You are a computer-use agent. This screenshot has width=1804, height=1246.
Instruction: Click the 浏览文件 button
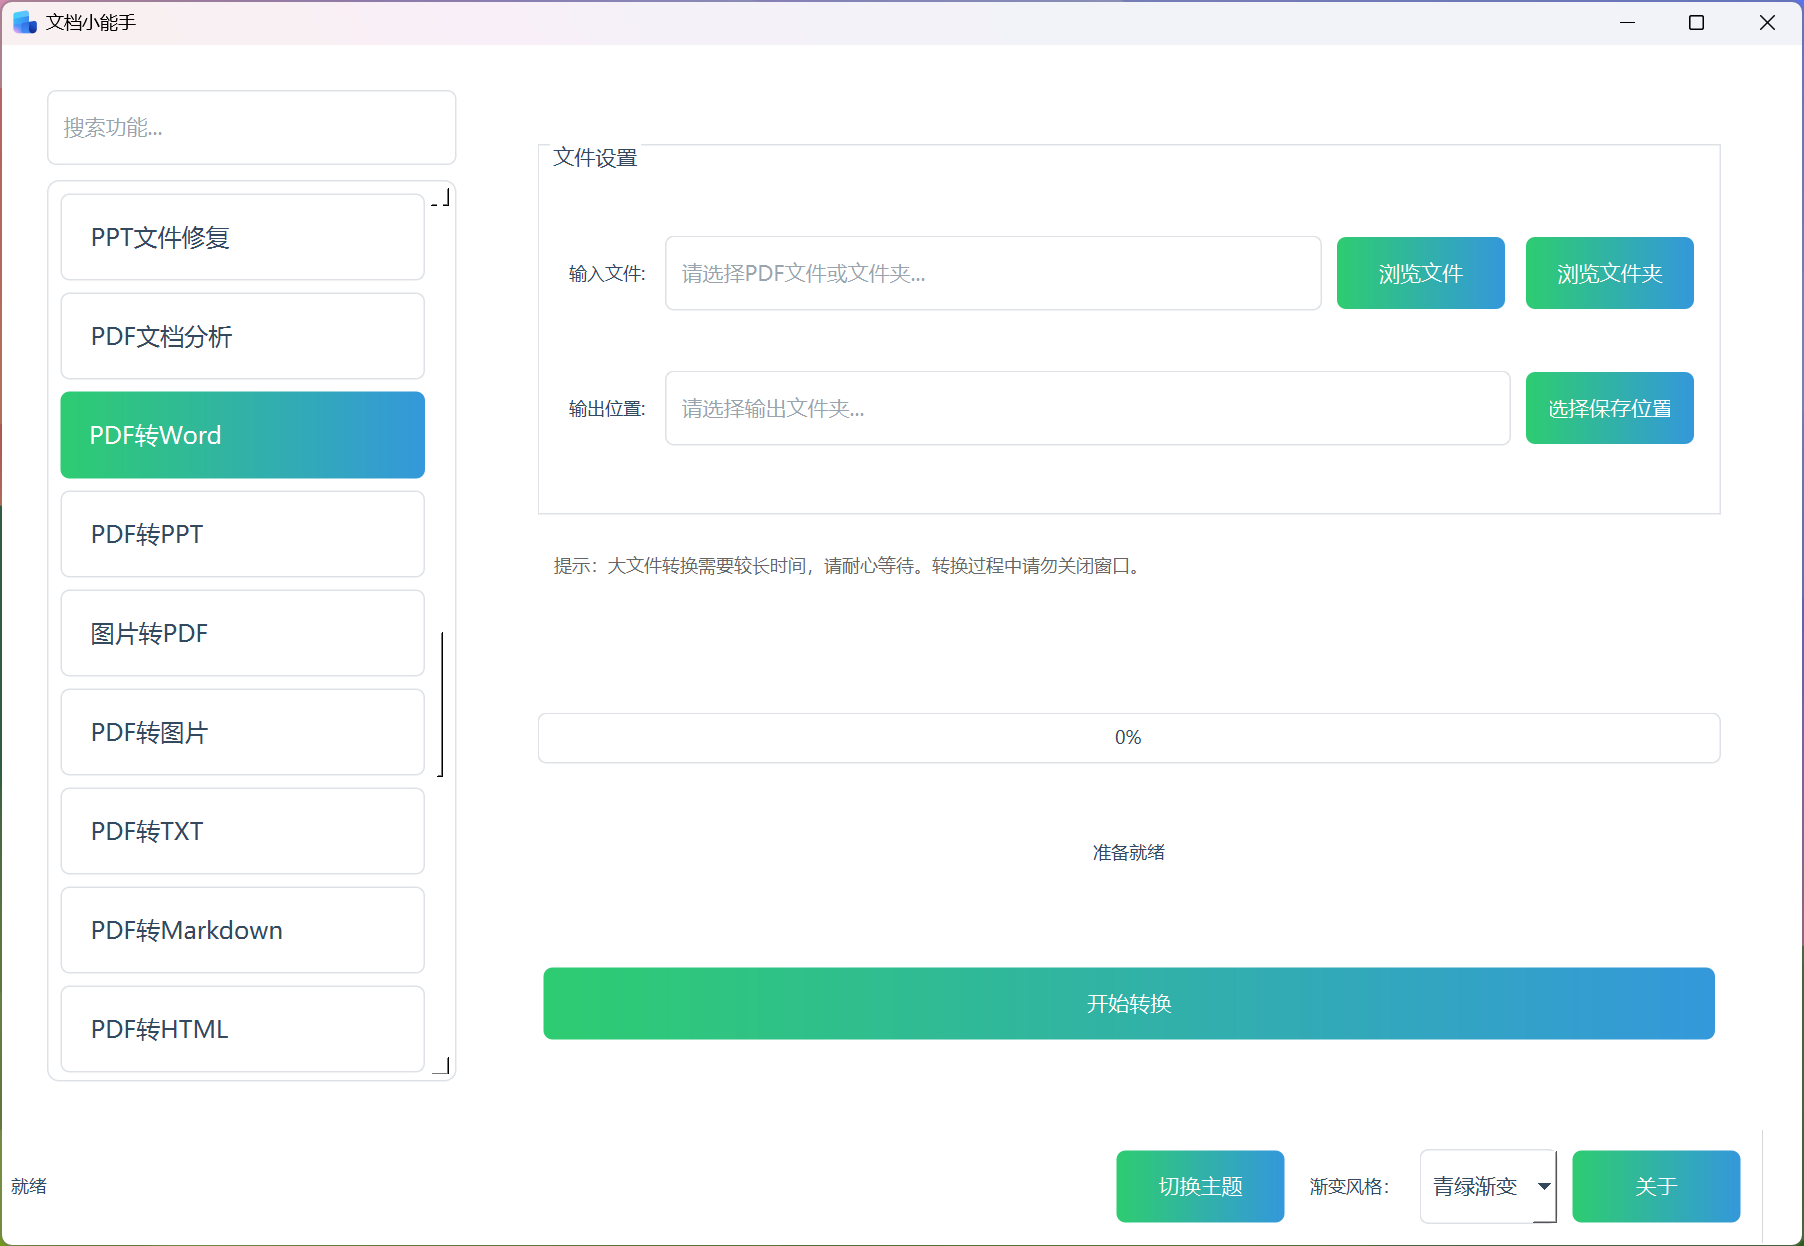(x=1420, y=273)
